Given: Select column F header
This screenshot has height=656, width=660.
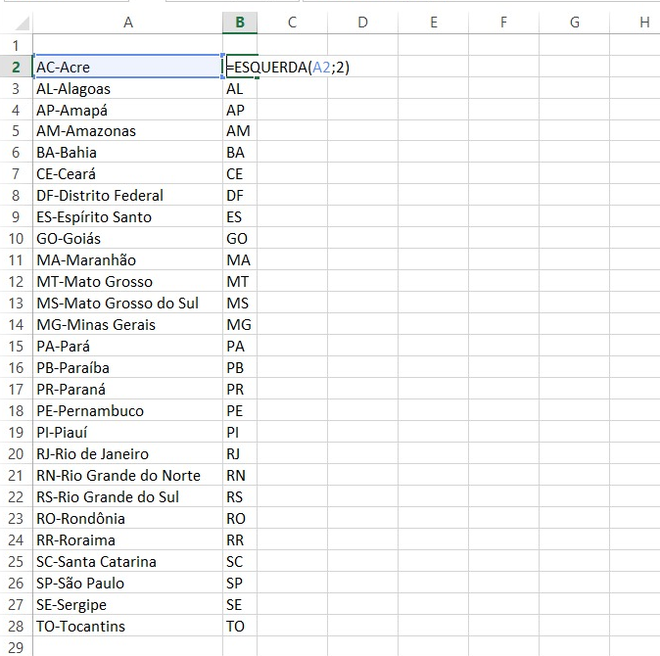Looking at the screenshot, I should coord(503,22).
